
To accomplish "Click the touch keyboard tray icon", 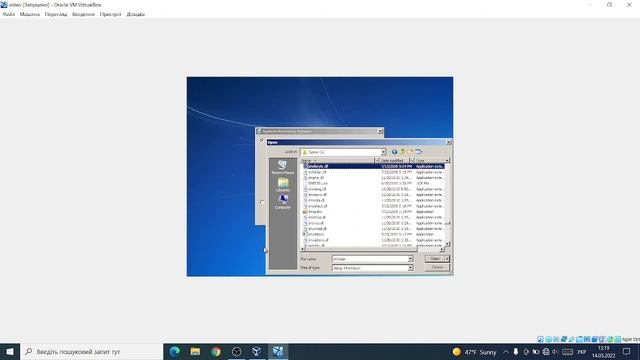I will (x=567, y=352).
